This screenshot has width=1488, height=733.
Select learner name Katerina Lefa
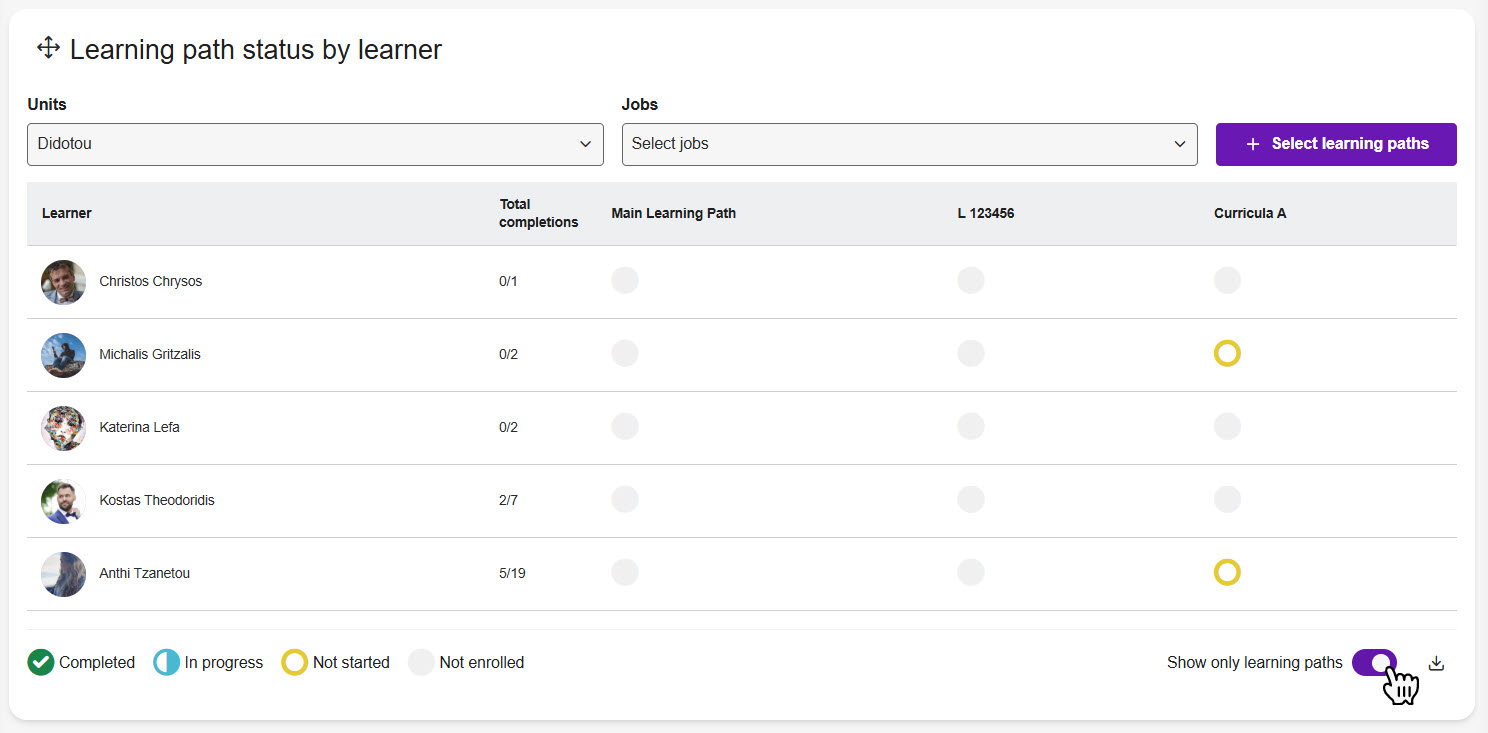(x=140, y=427)
